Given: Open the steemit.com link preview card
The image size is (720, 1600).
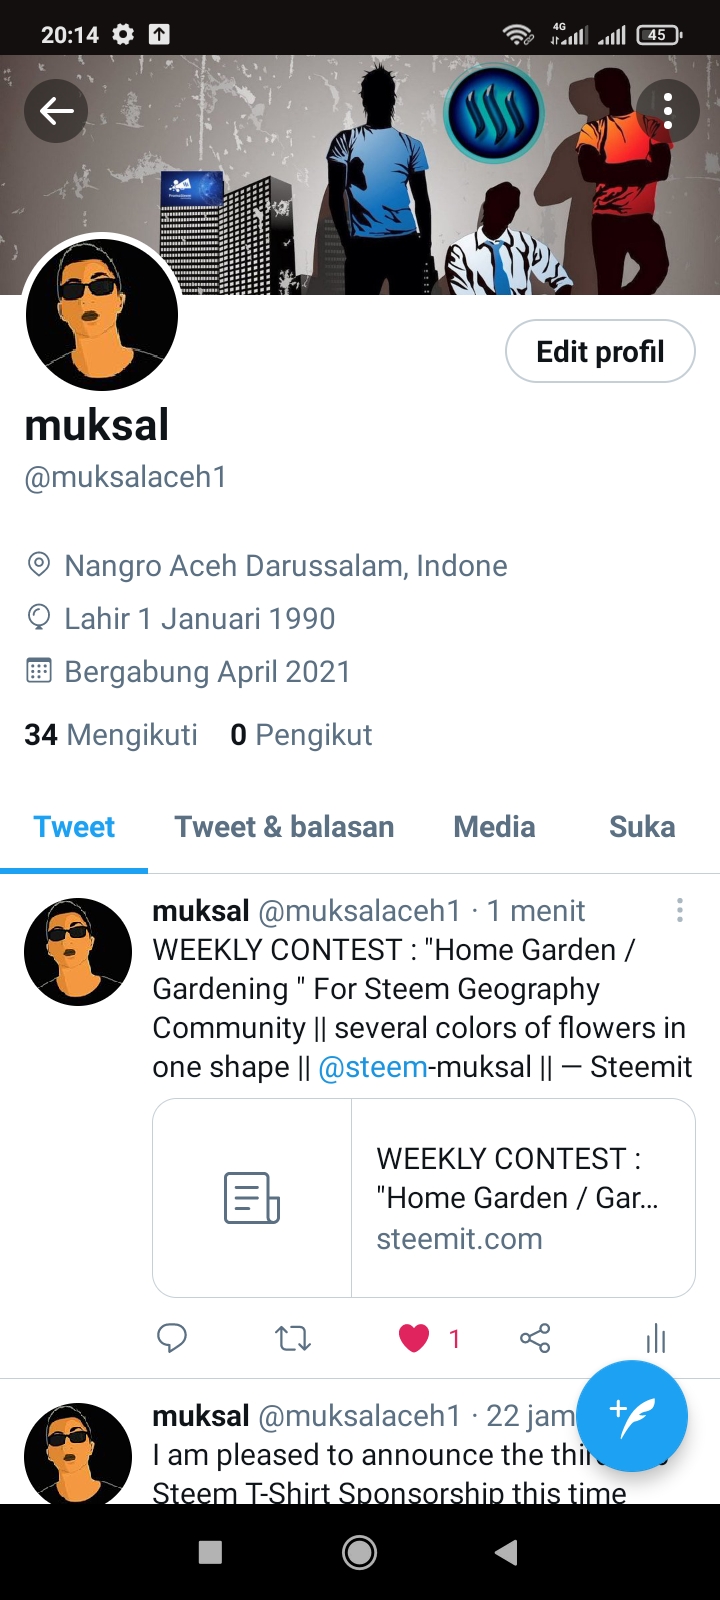Looking at the screenshot, I should tap(424, 1198).
